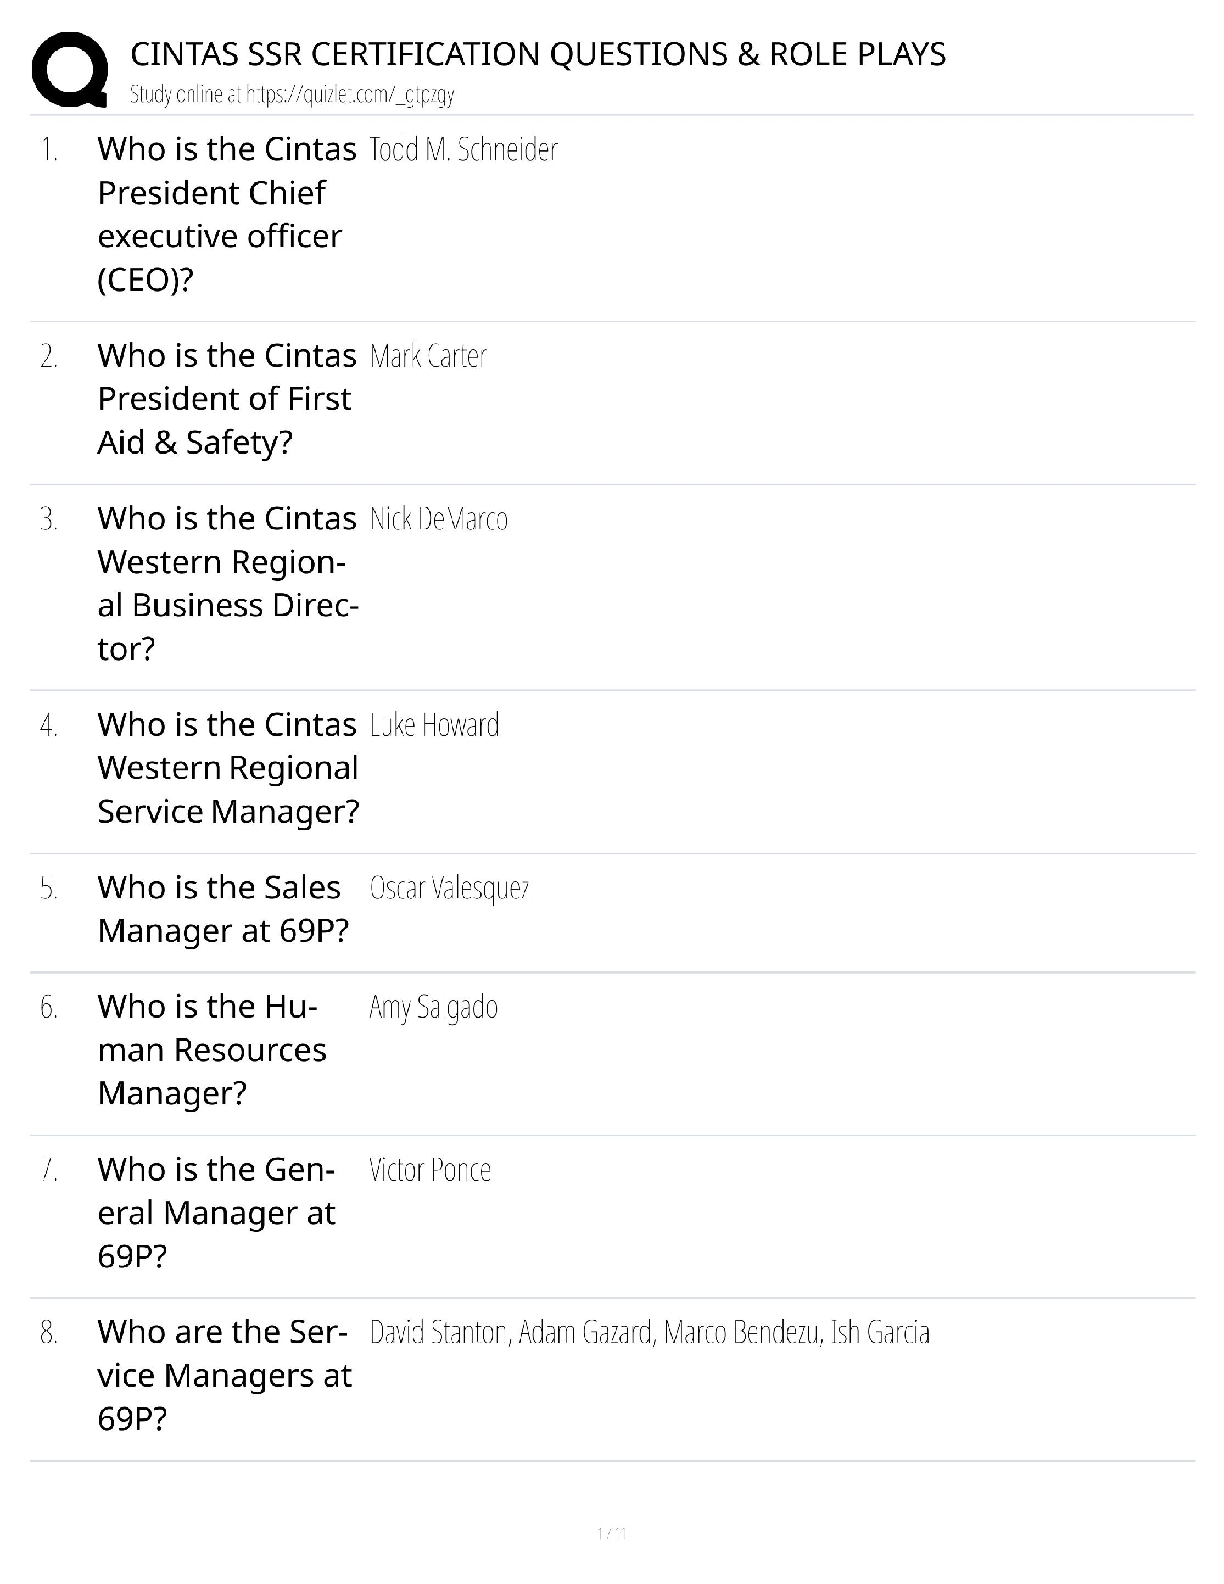The height and width of the screenshot is (1584, 1224).
Task: Click the page number at bottom
Action: point(611,1533)
